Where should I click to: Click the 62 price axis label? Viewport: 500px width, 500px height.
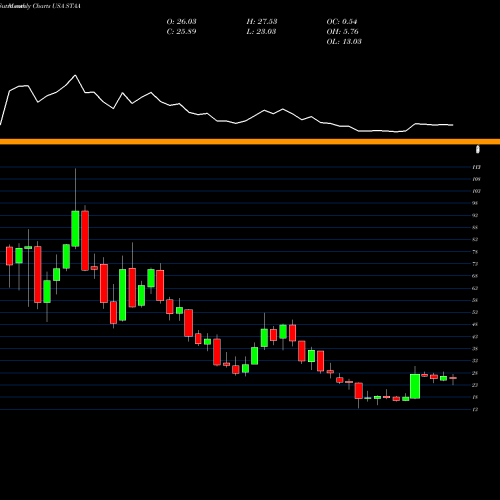[475, 288]
